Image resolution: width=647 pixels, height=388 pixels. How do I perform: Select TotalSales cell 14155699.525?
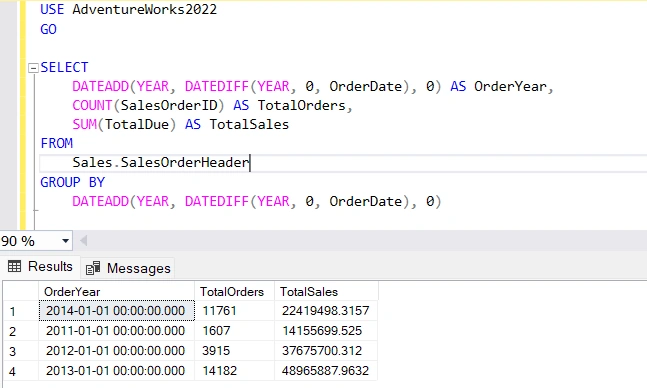[x=326, y=331]
